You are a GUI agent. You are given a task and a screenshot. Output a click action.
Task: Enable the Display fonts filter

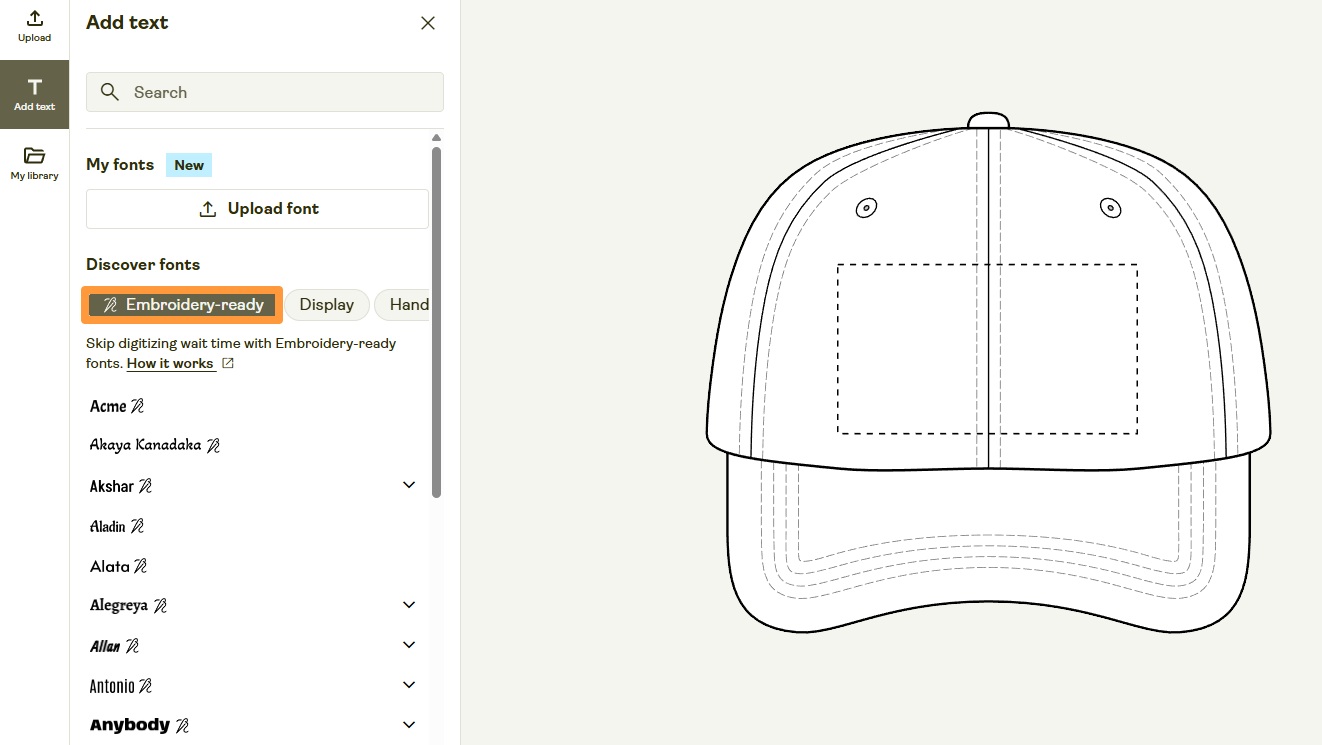click(x=327, y=304)
